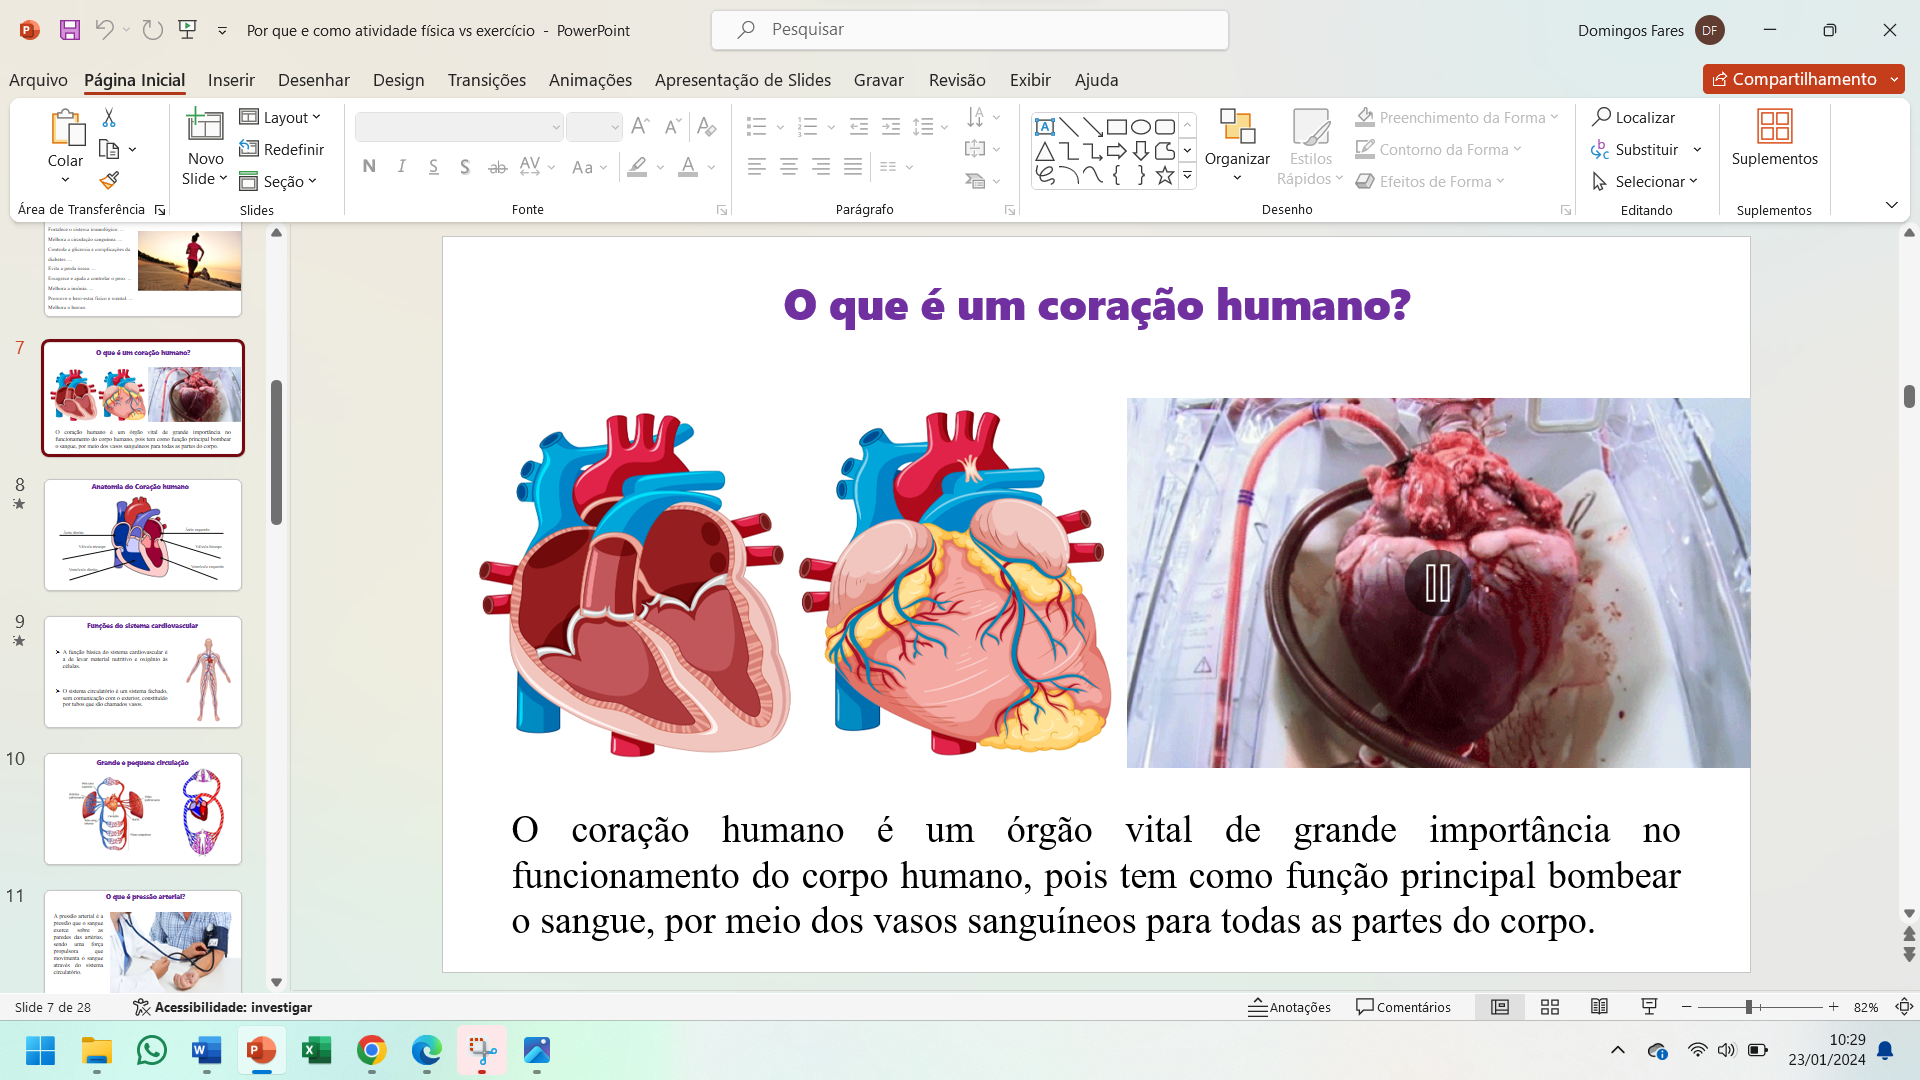The height and width of the screenshot is (1080, 1920).
Task: Expand Preenchimento da Forma dropdown
Action: 1555,117
